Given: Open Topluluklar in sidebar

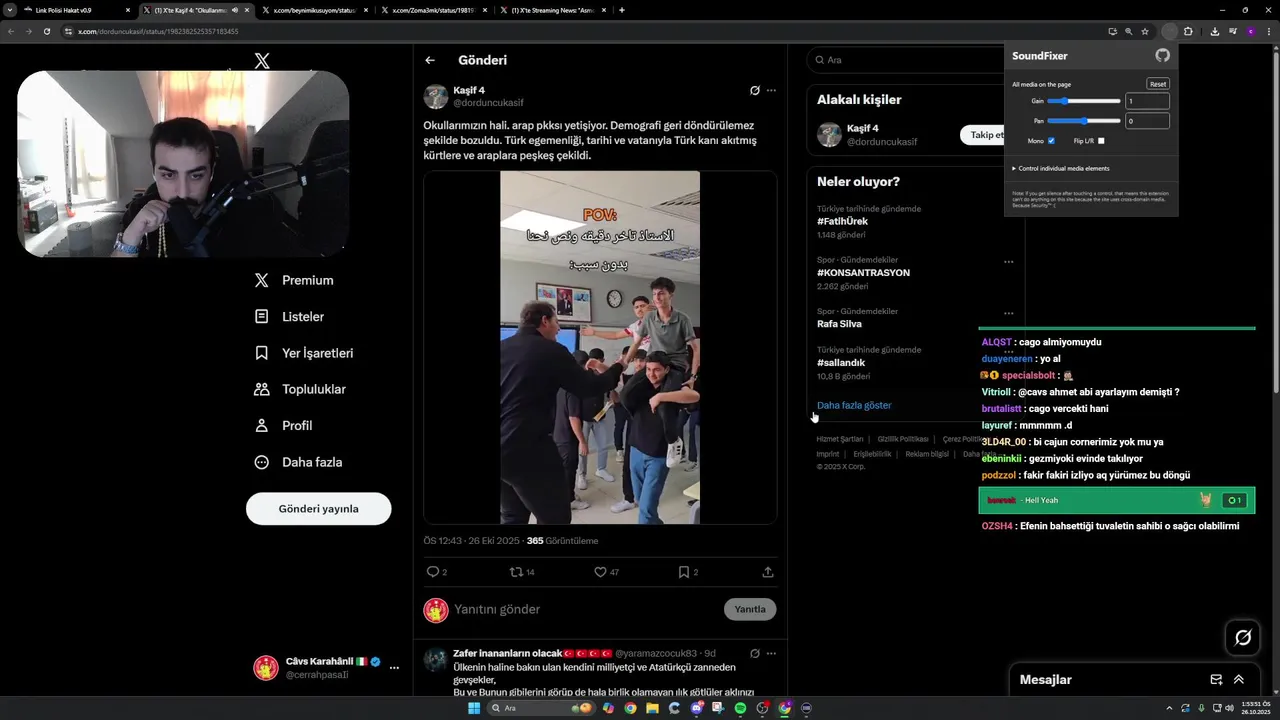Looking at the screenshot, I should pos(300,389).
